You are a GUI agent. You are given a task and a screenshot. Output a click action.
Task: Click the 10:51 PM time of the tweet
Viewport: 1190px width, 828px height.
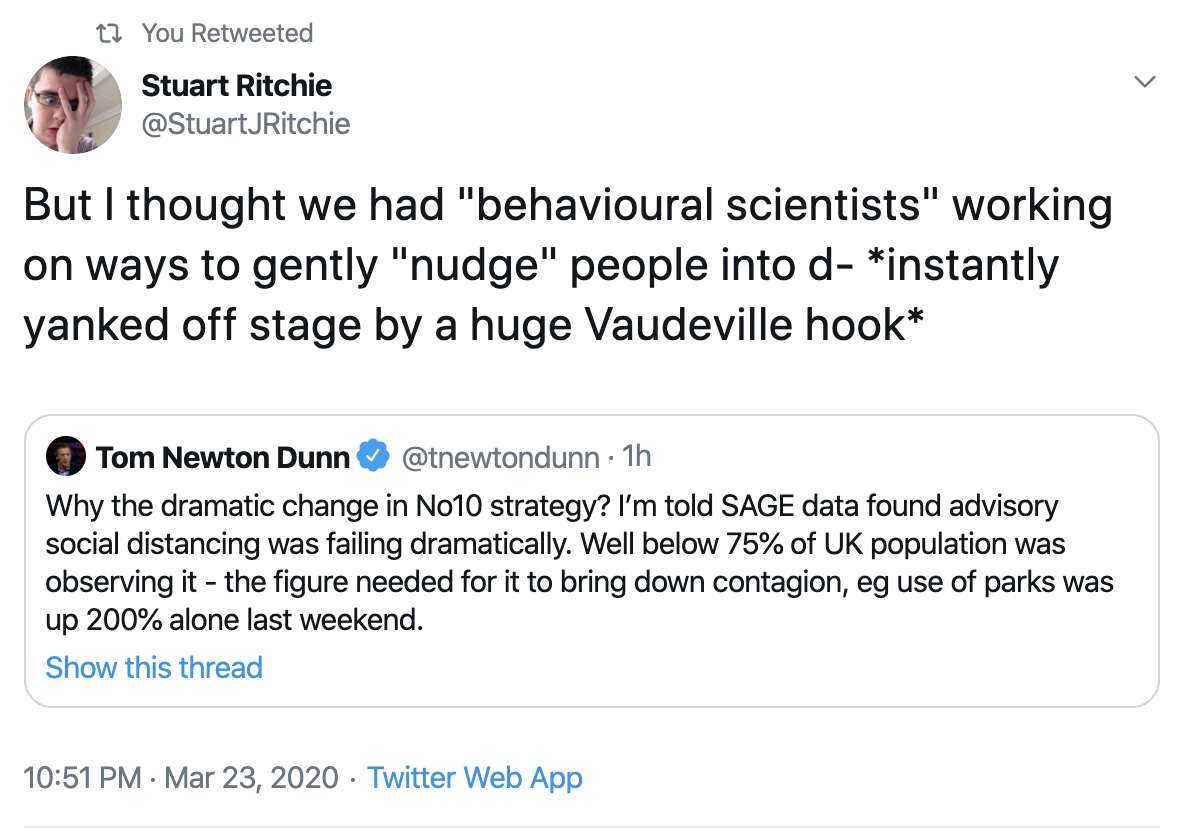pyautogui.click(x=82, y=778)
